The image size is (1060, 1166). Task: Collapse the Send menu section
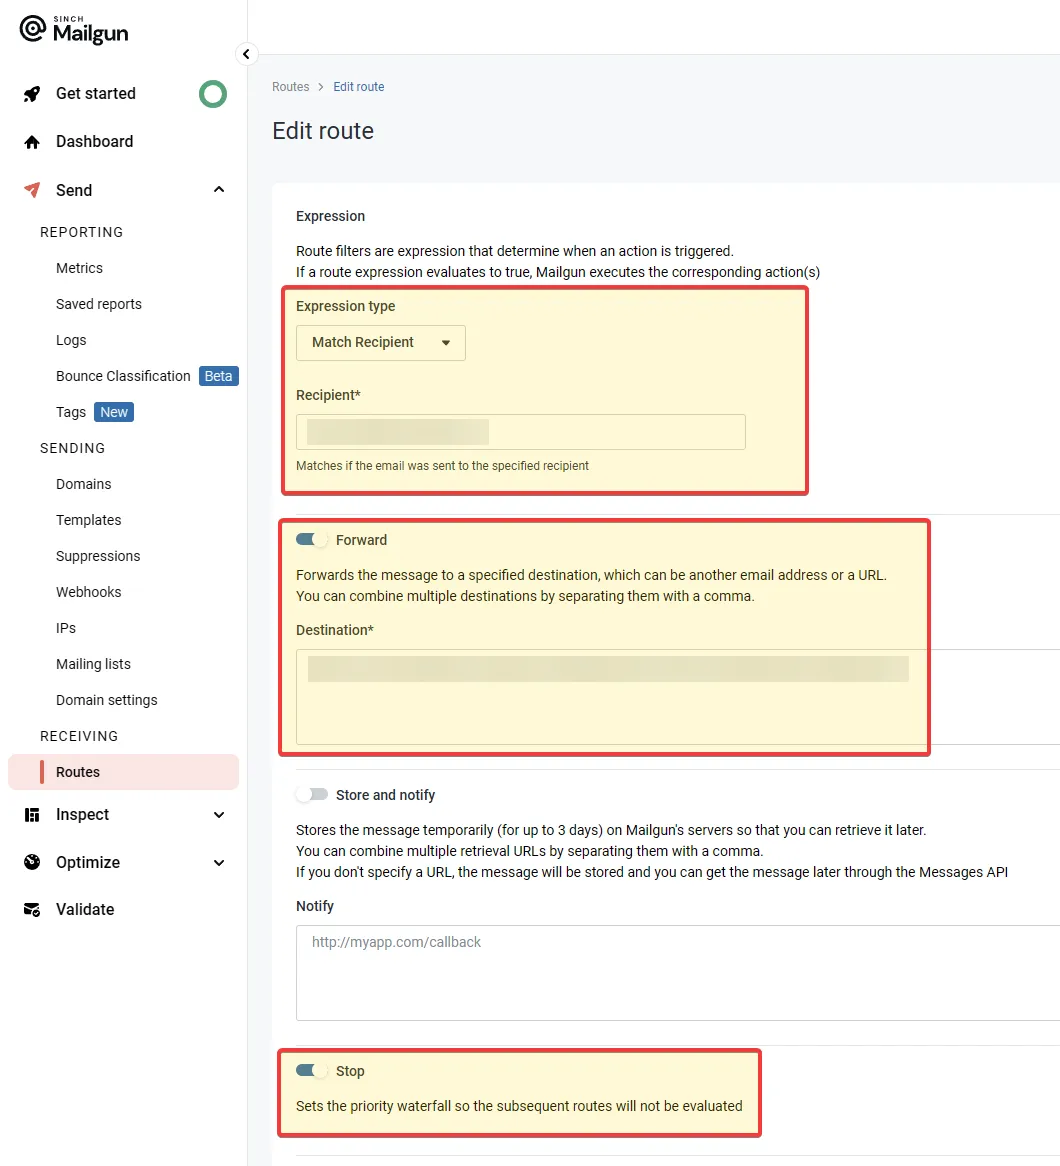coord(219,190)
